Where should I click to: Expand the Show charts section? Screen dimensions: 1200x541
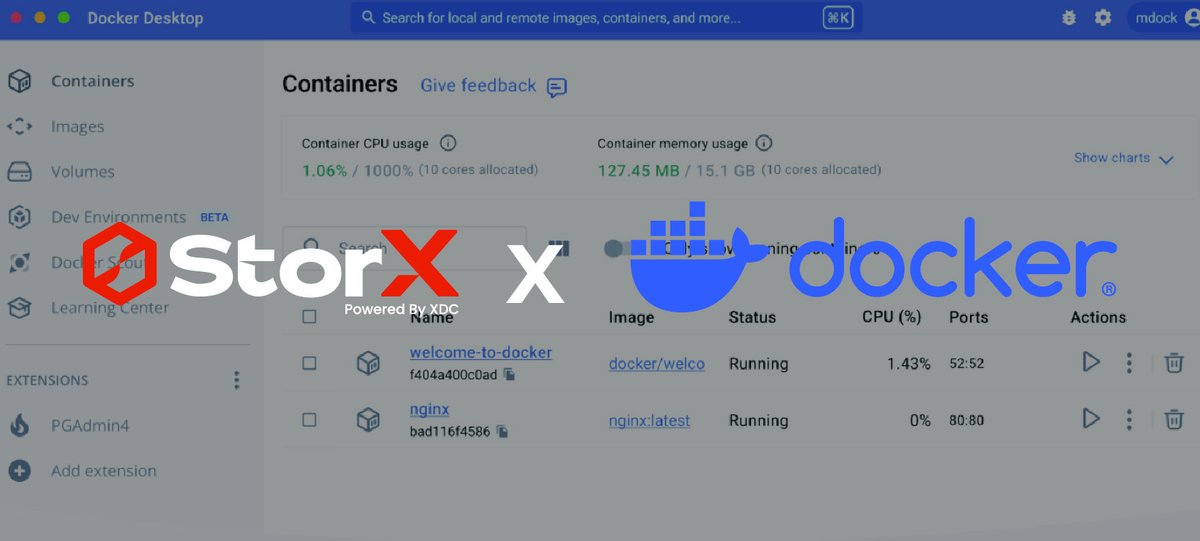[1123, 158]
